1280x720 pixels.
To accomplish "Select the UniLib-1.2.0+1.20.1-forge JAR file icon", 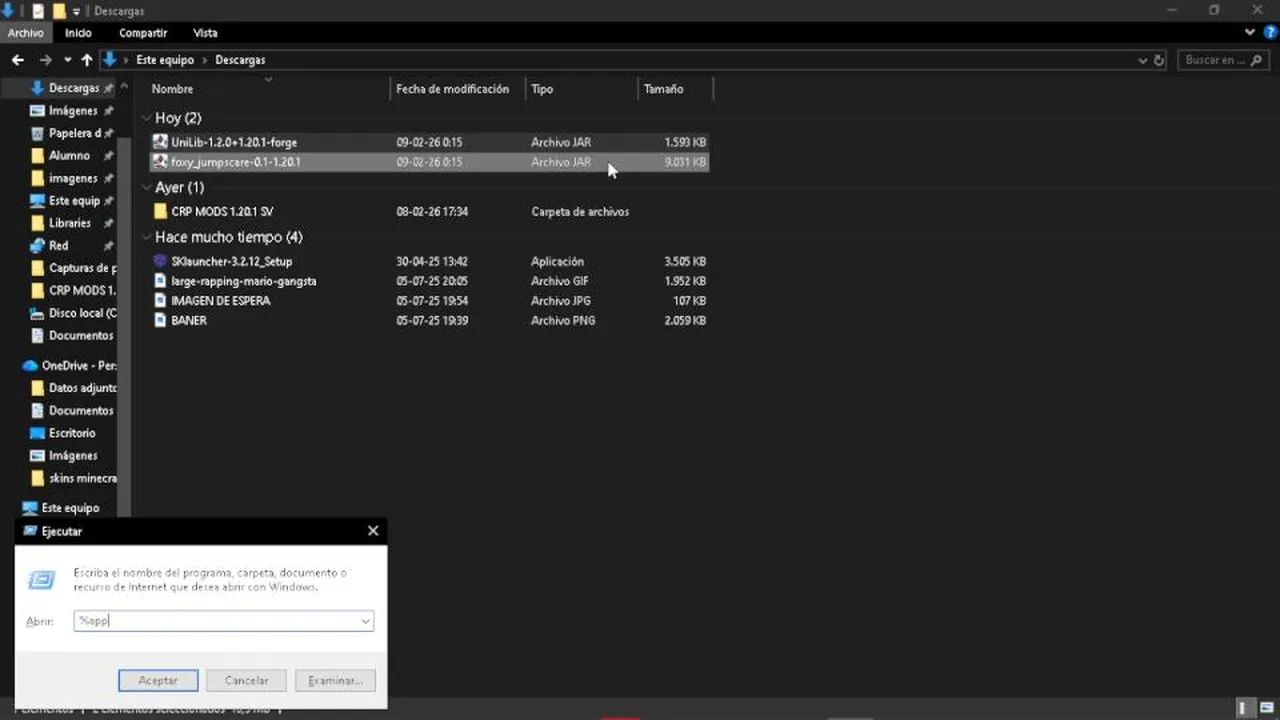I will [160, 142].
